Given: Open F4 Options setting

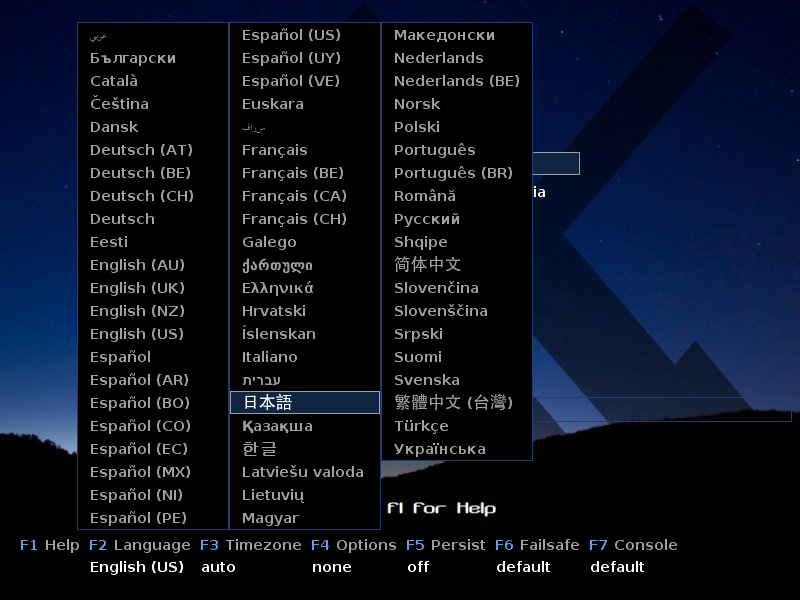Looking at the screenshot, I should click(x=354, y=545).
